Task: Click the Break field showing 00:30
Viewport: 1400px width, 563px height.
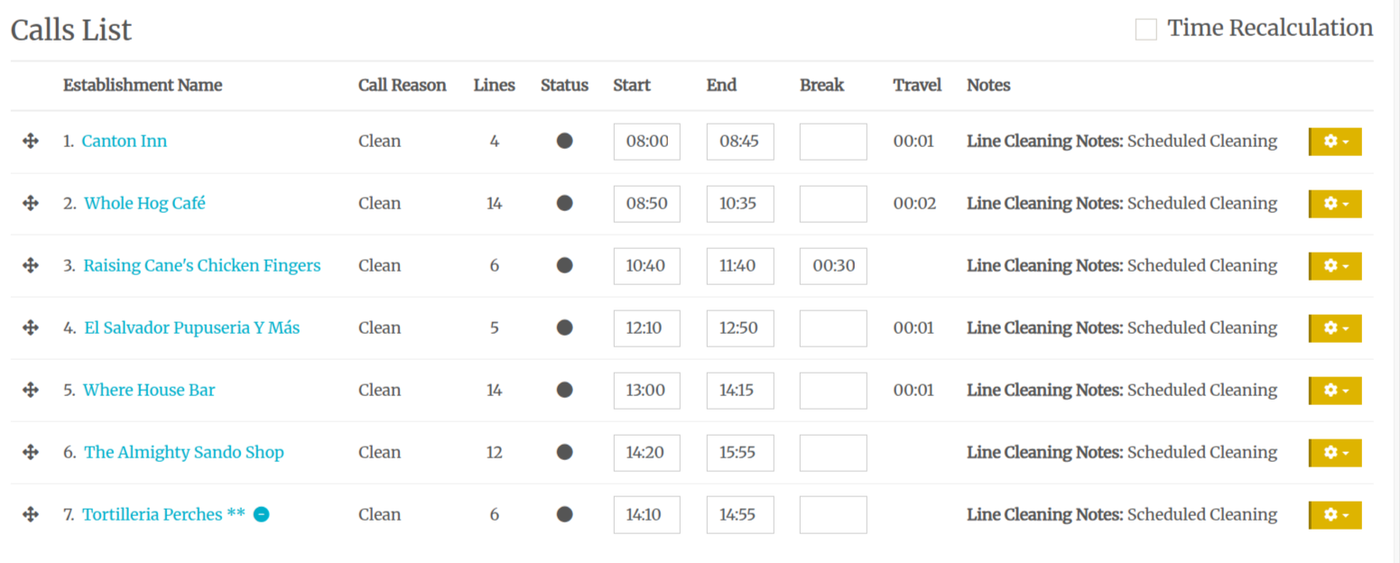Action: point(833,266)
